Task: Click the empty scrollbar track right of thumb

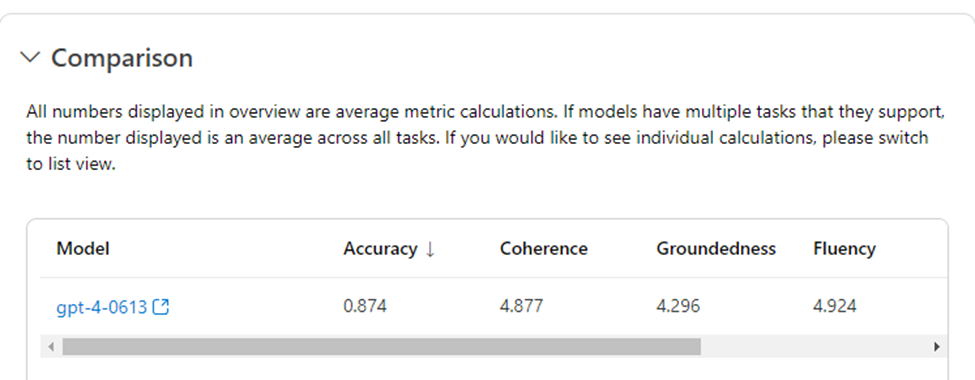Action: coord(815,346)
